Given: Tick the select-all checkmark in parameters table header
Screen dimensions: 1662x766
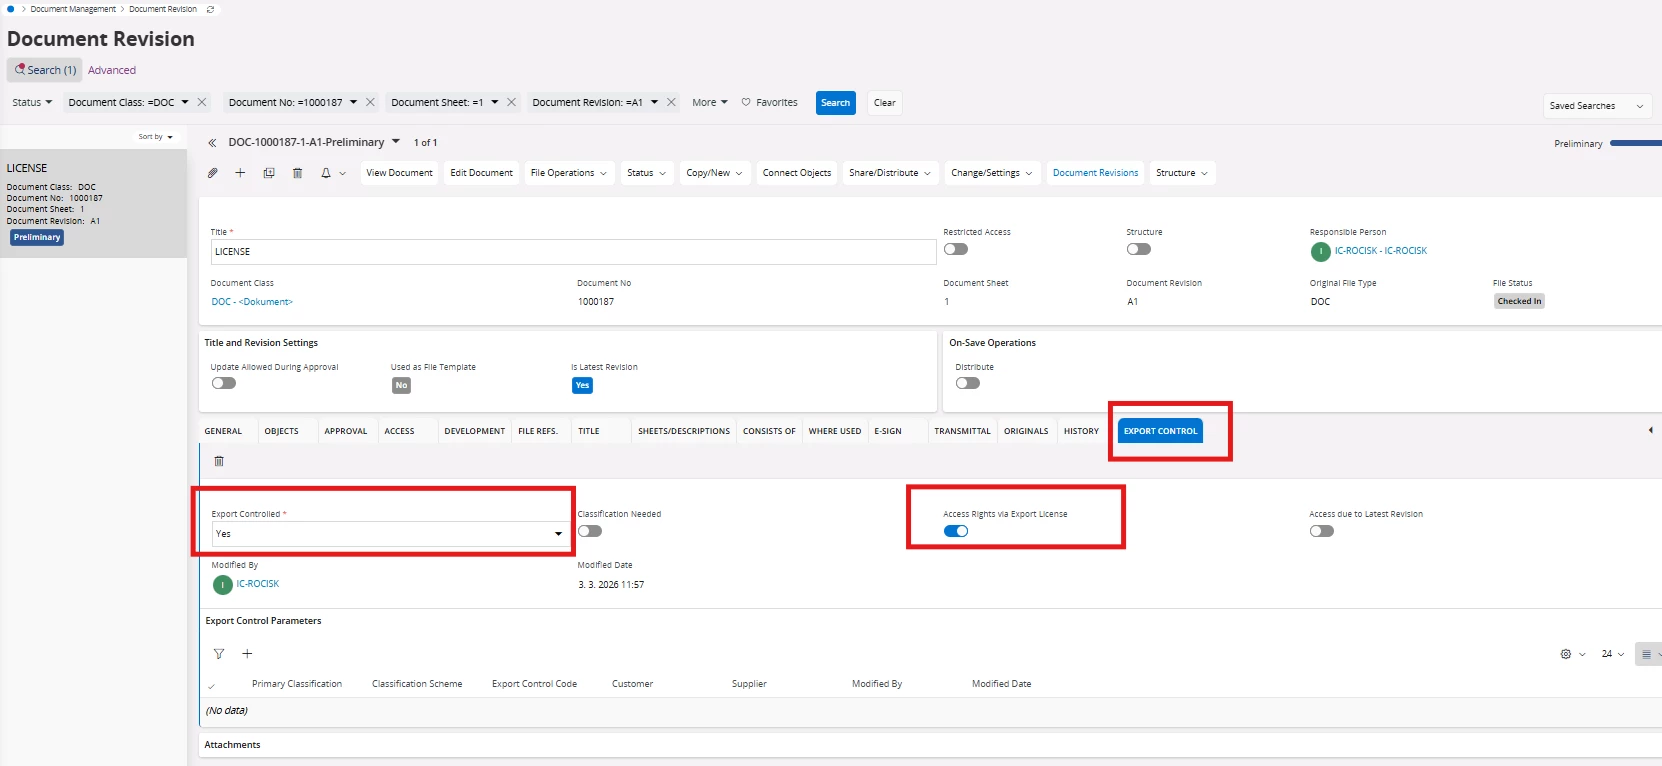Looking at the screenshot, I should [212, 686].
